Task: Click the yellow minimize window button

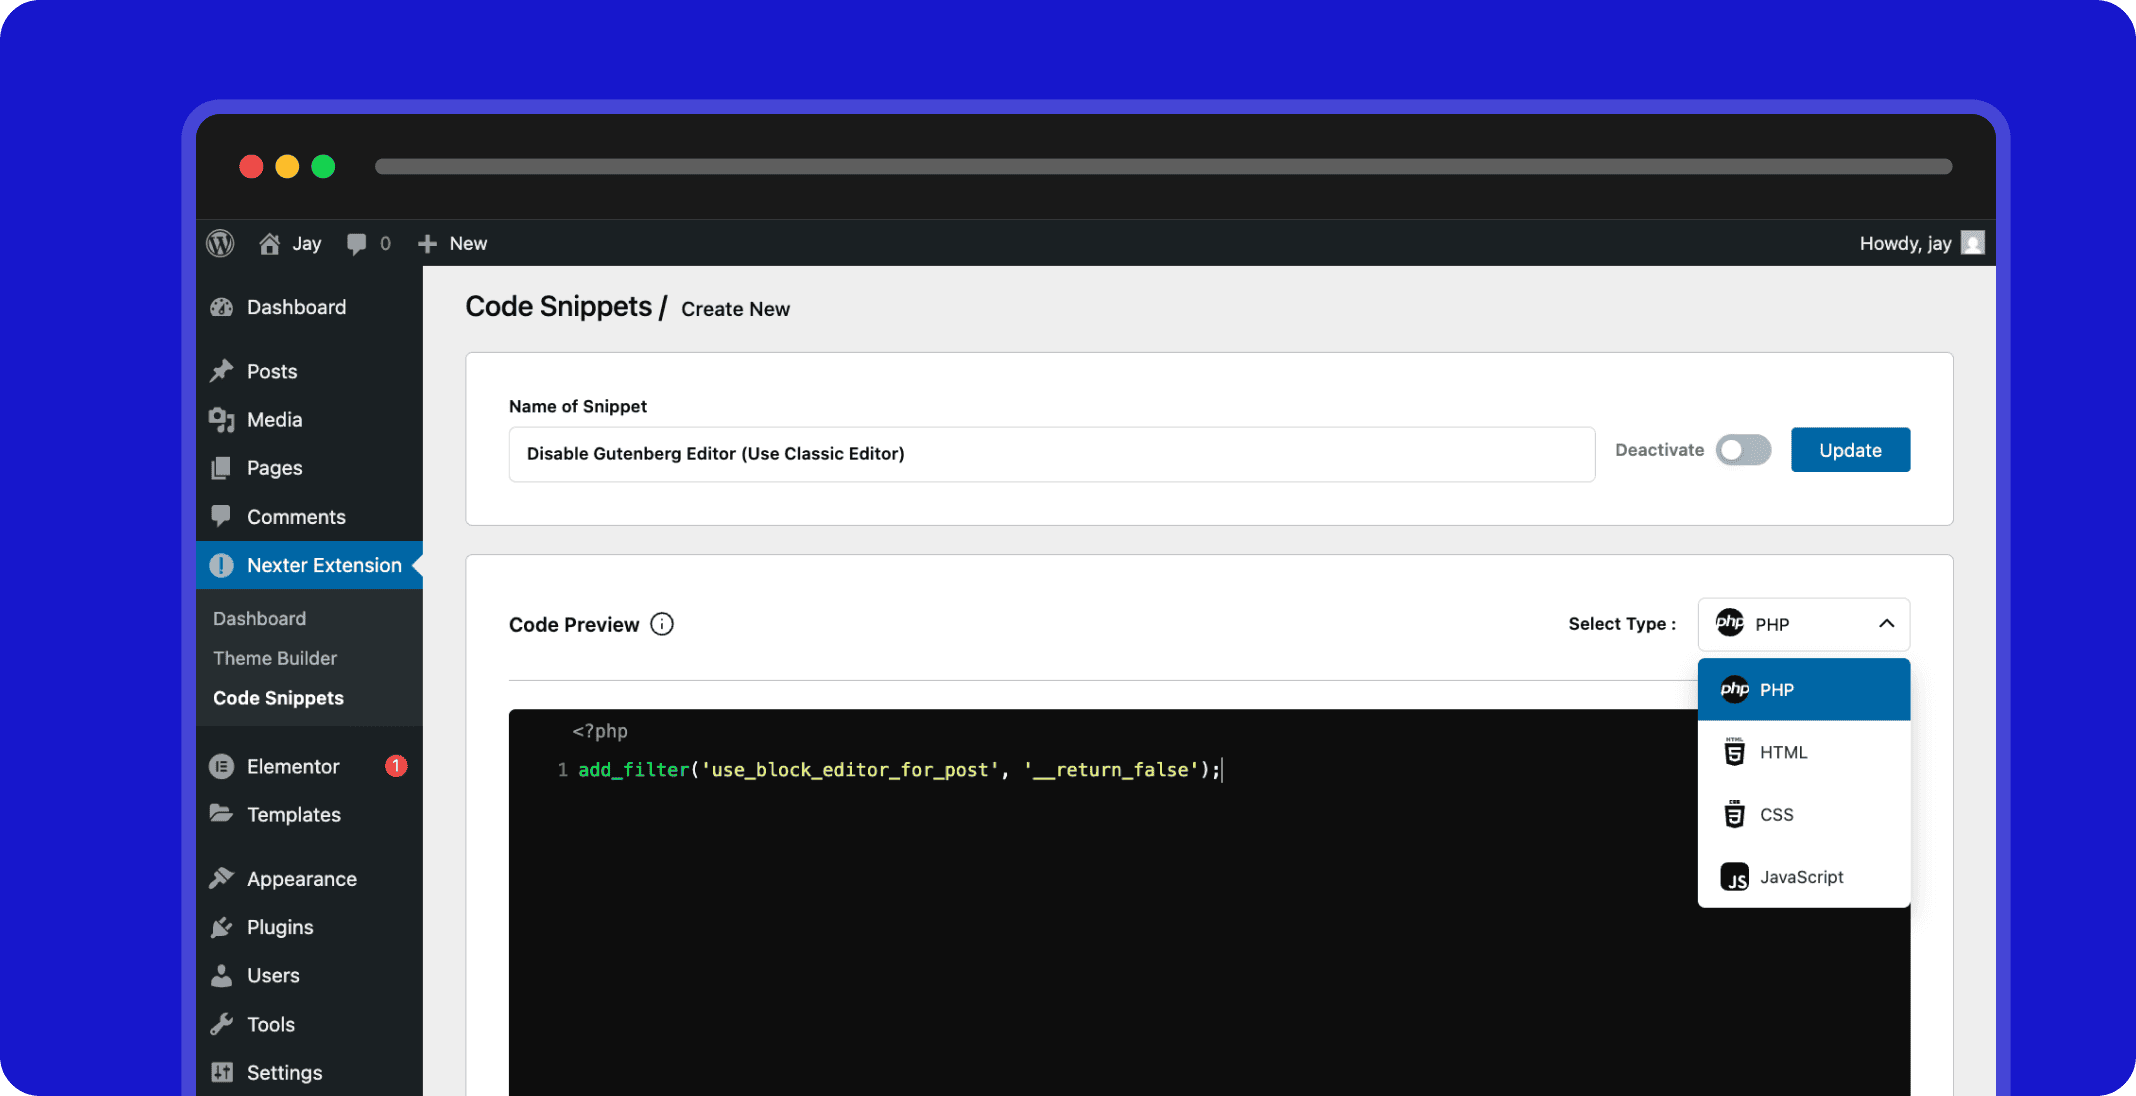Action: [x=287, y=166]
